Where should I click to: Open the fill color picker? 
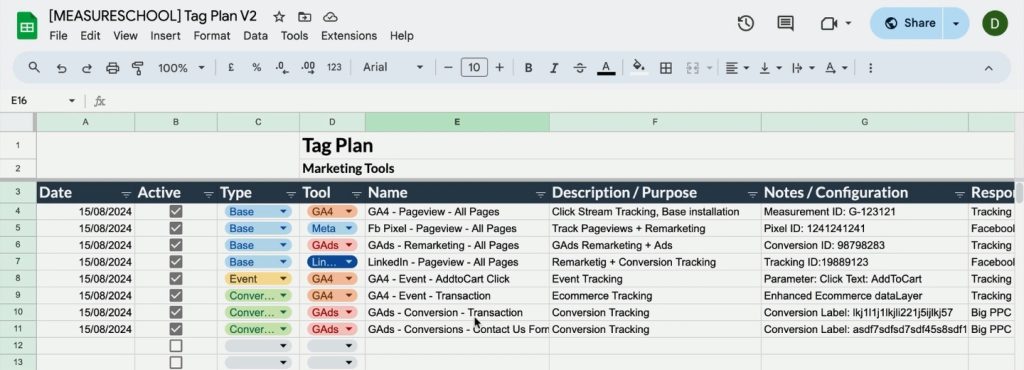(x=639, y=68)
